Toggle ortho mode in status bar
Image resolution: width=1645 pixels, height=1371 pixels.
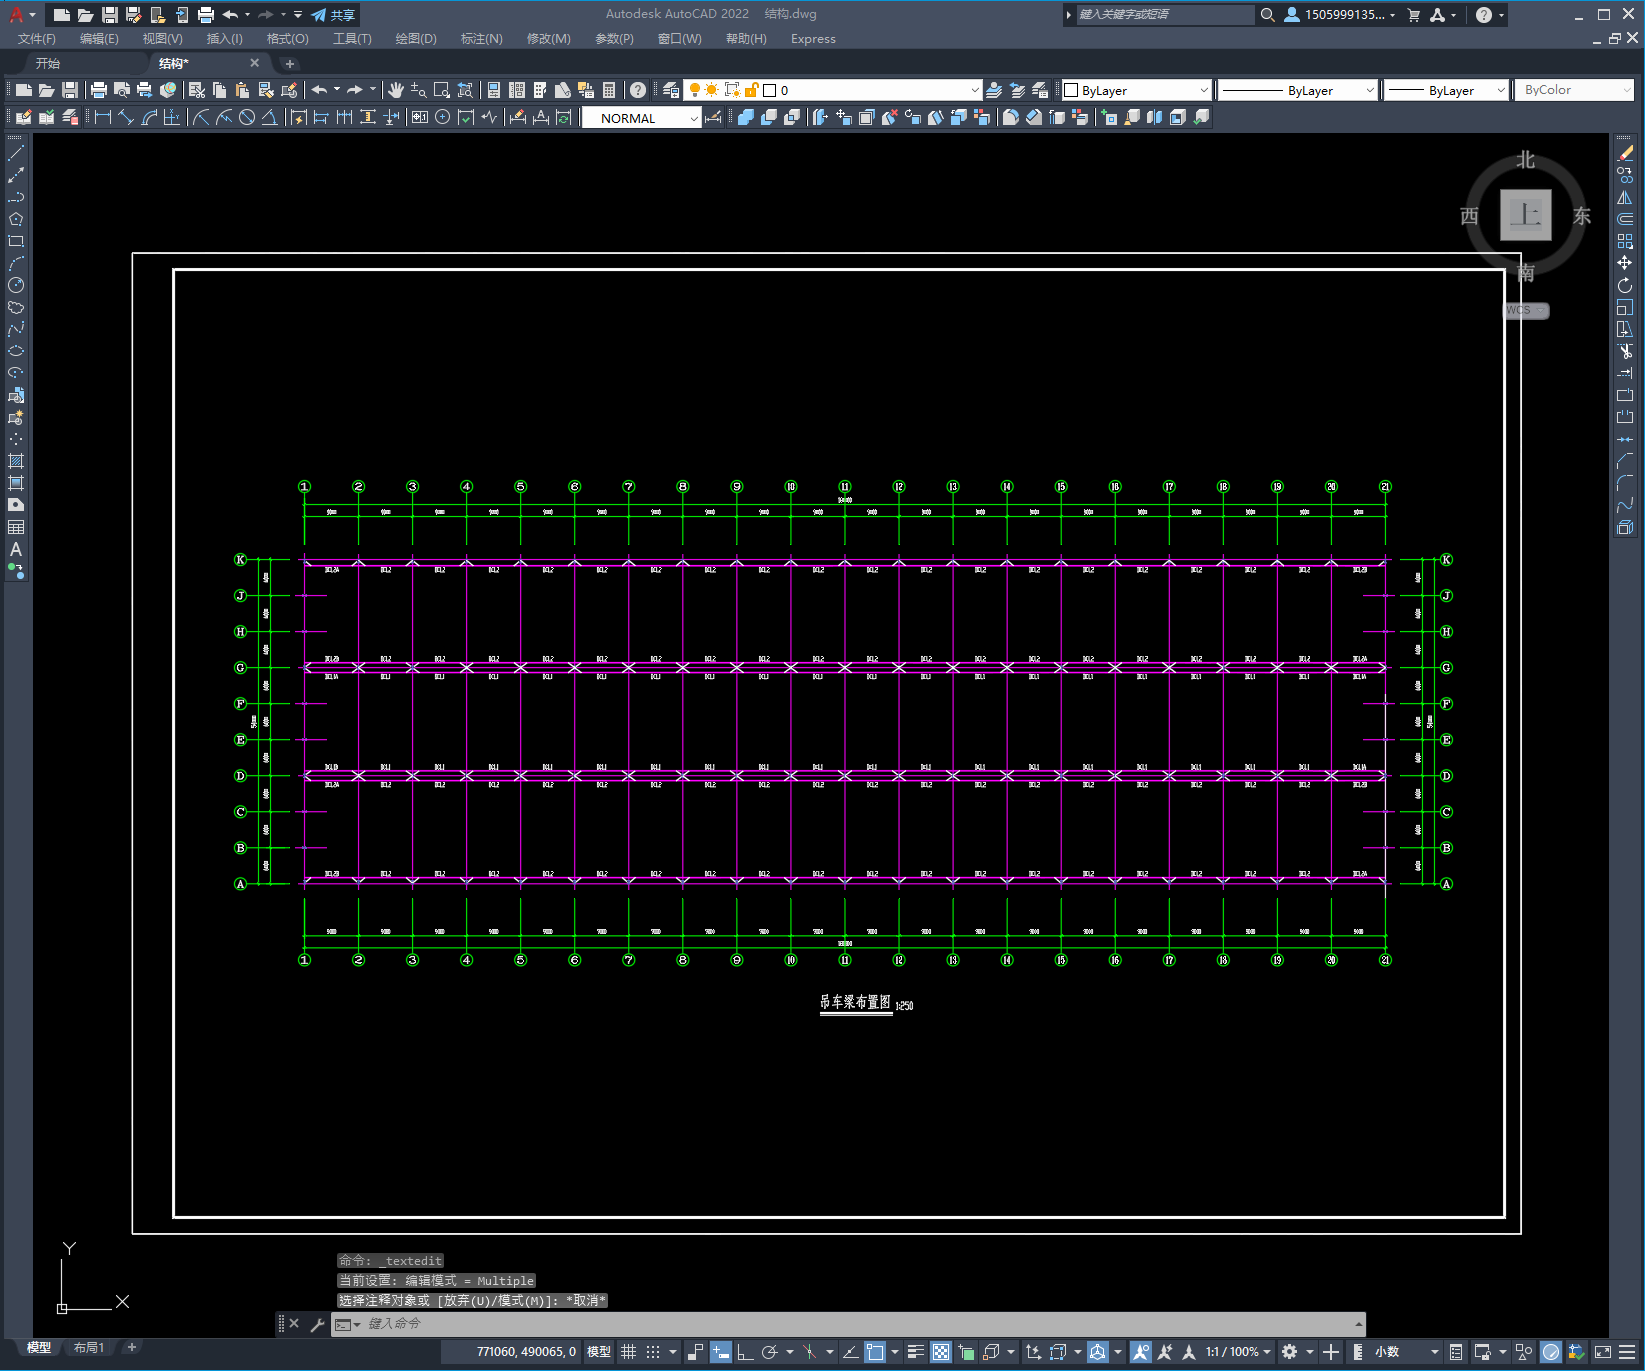click(745, 1352)
